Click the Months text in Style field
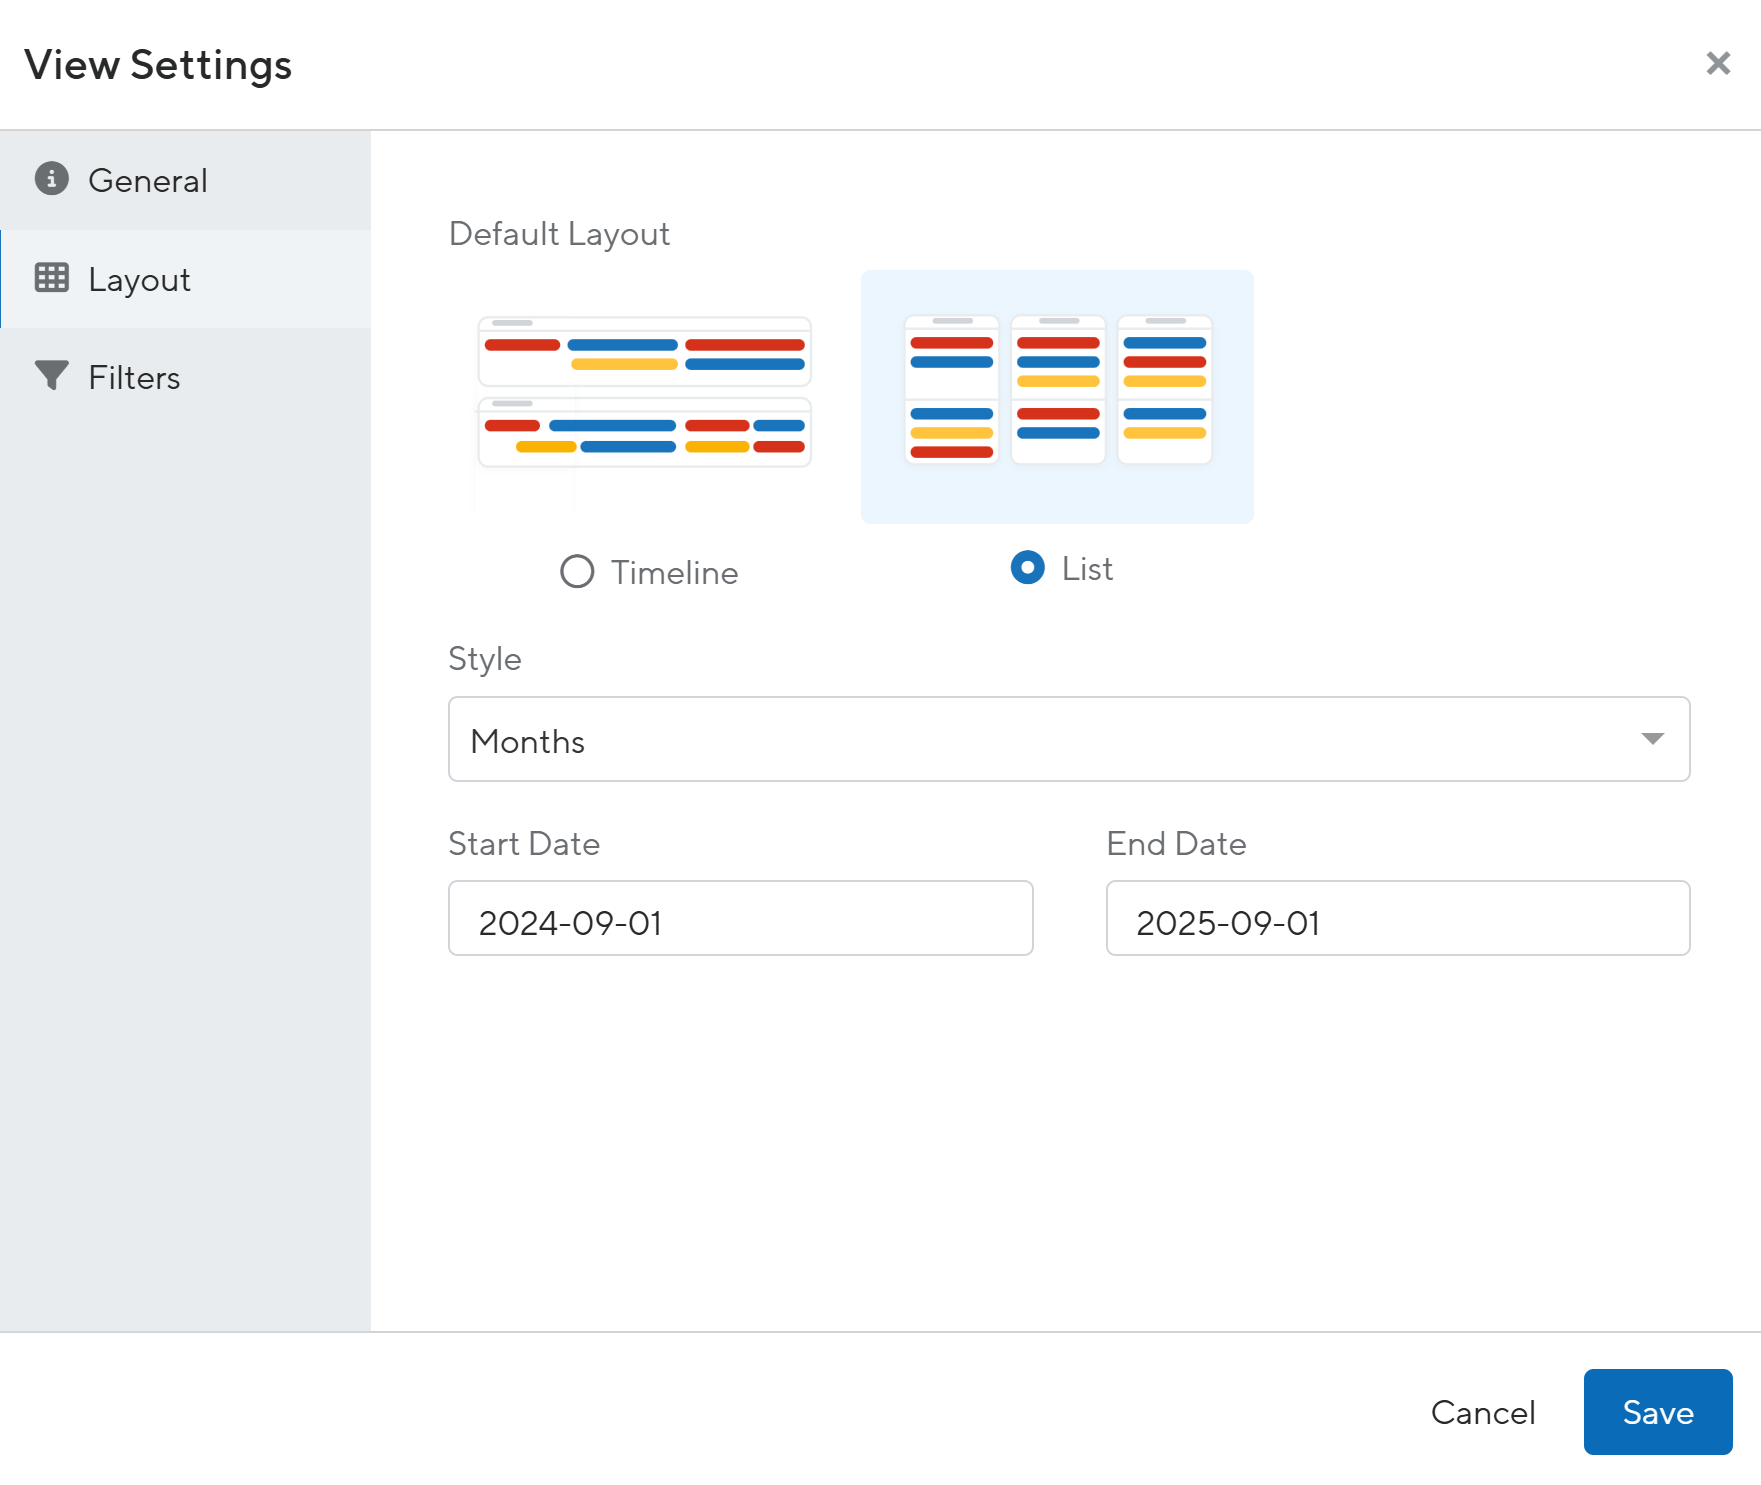 pyautogui.click(x=528, y=741)
